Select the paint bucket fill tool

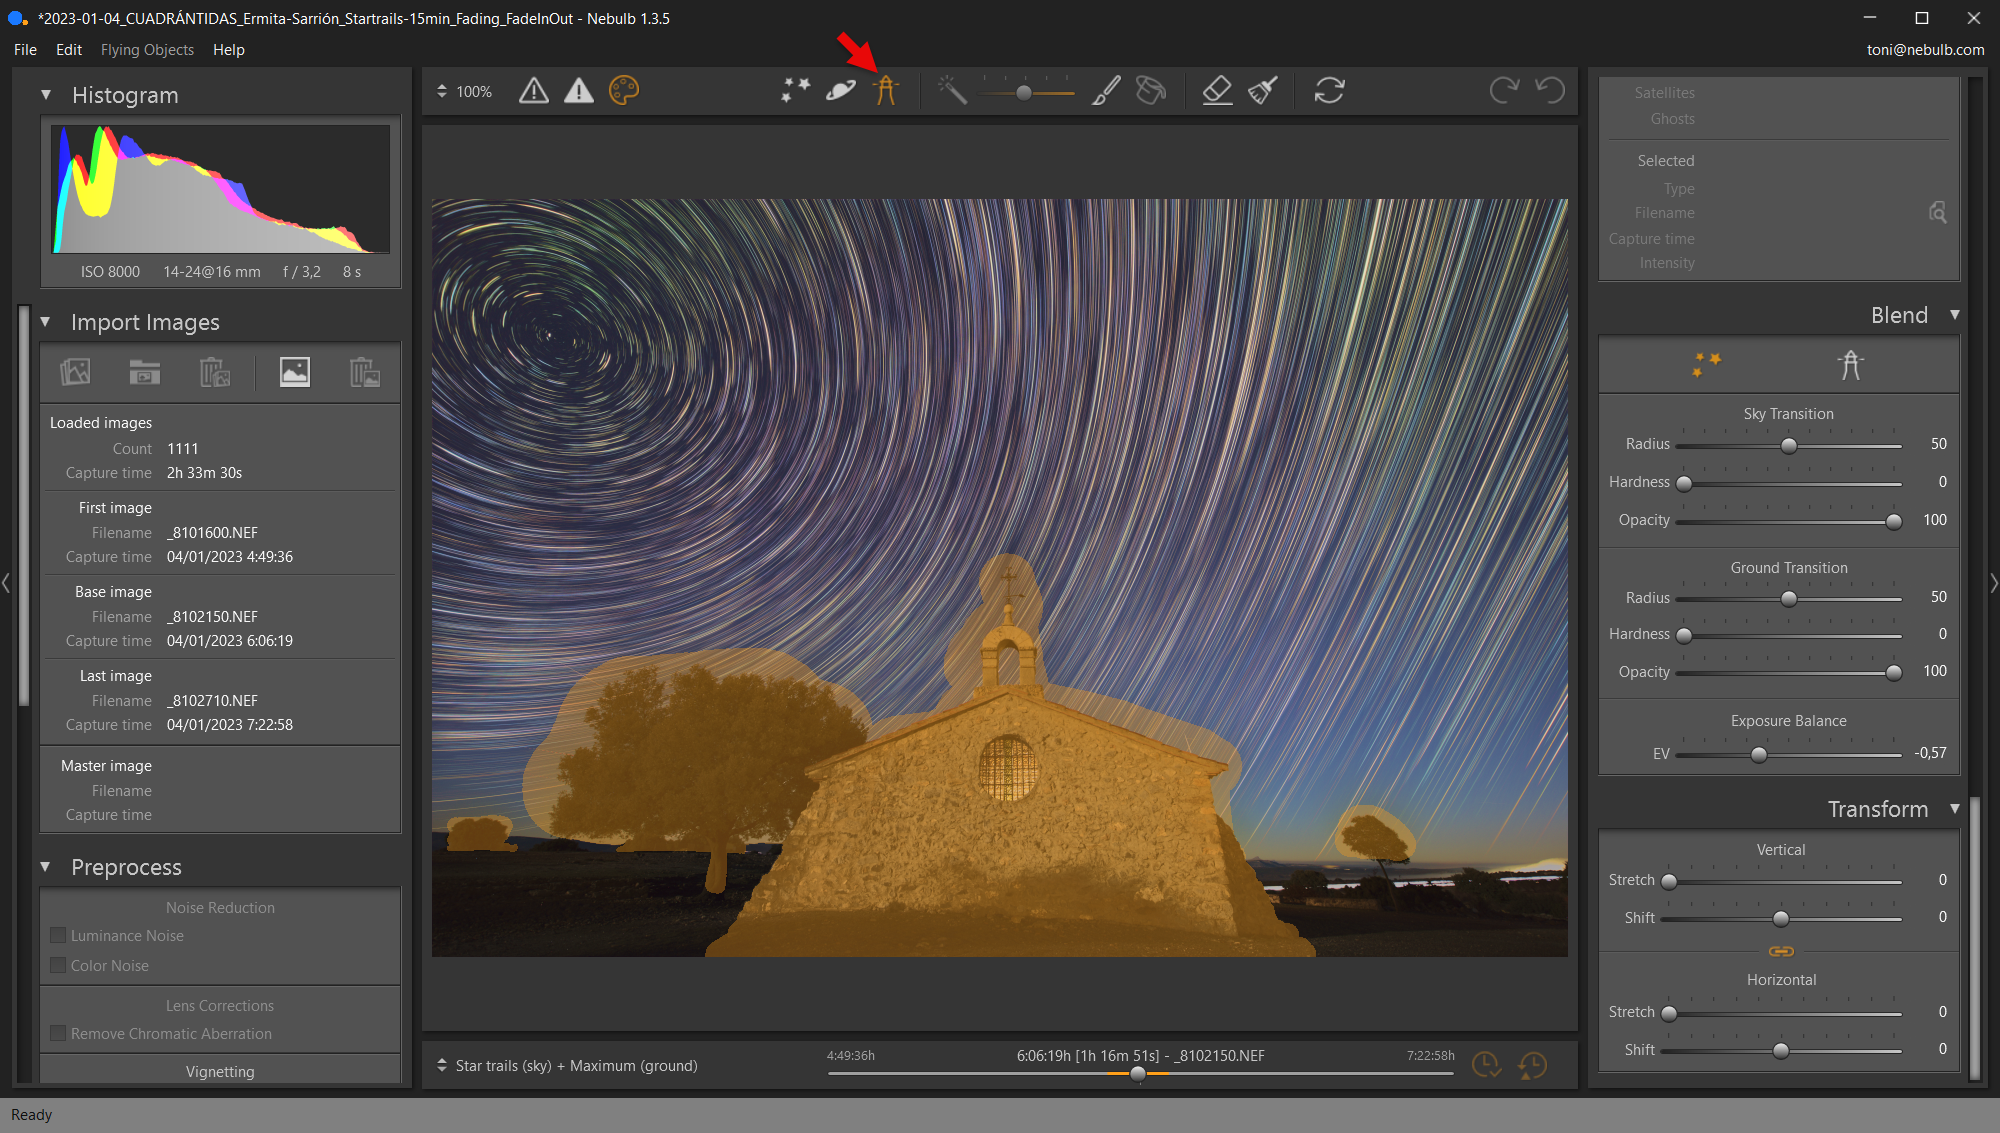(1151, 91)
